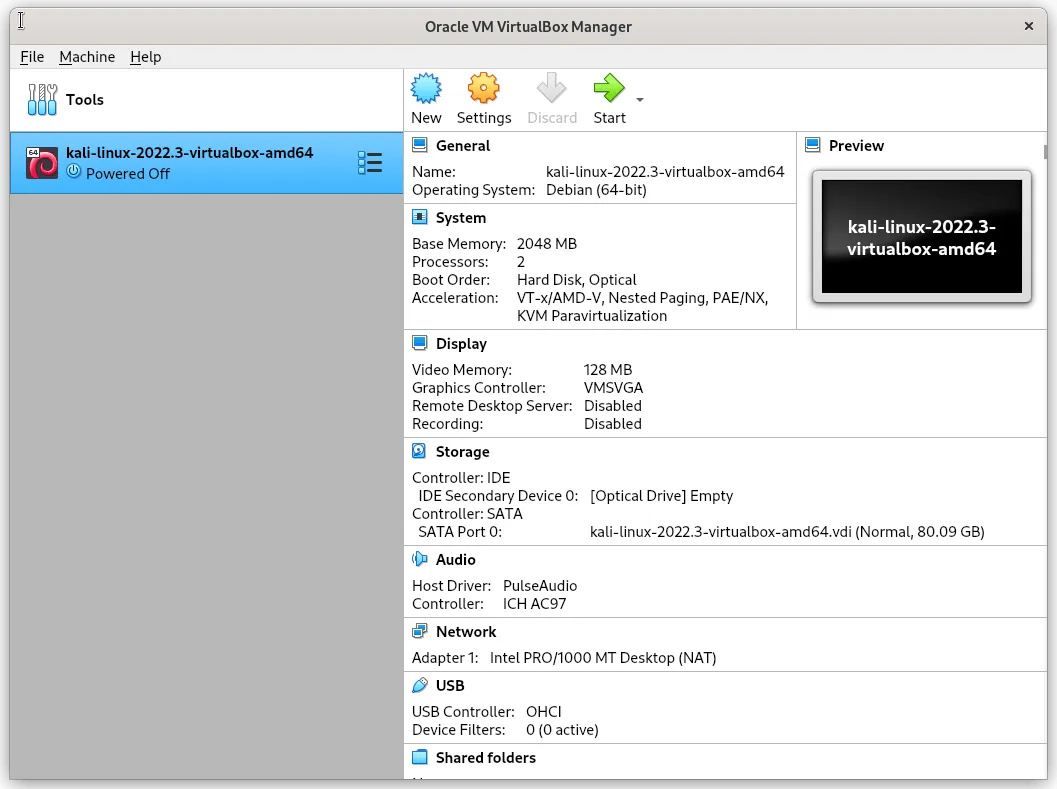Screen dimensions: 1057x789
Task: Open the Machine menu
Action: 87,57
